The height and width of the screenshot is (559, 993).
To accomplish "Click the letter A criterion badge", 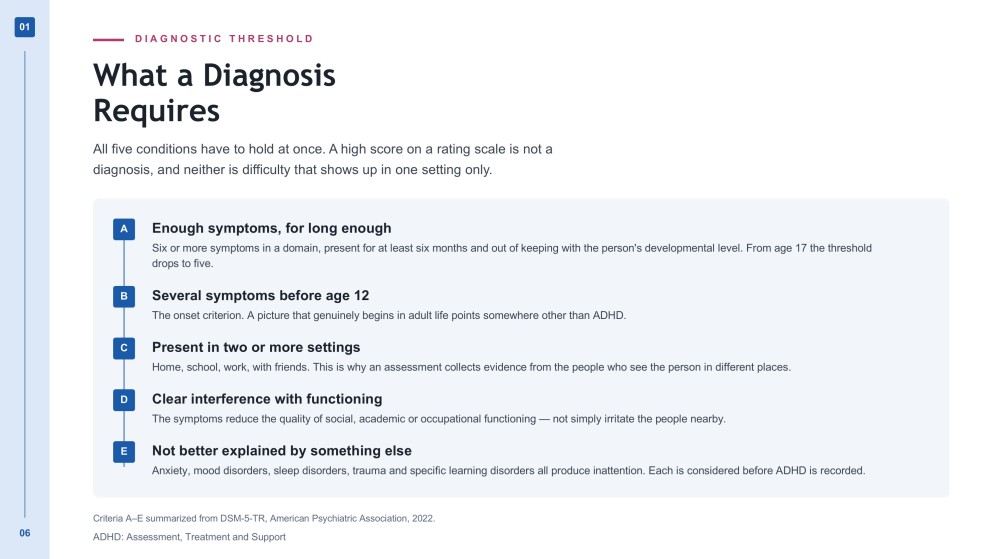I will coord(124,229).
